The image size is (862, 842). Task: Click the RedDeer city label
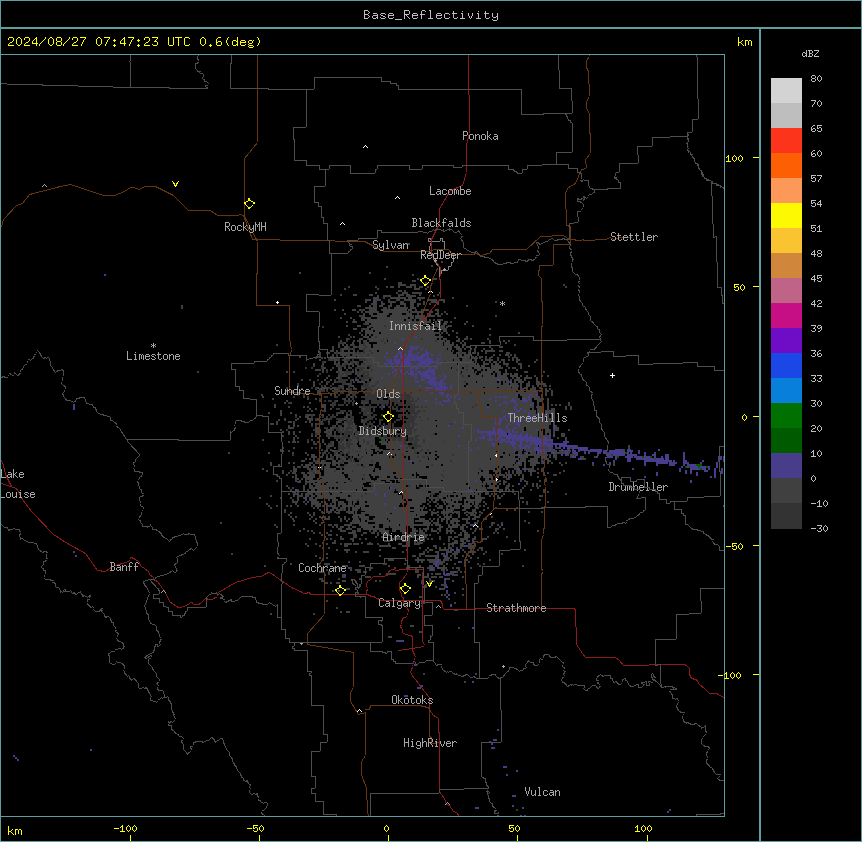click(x=440, y=255)
